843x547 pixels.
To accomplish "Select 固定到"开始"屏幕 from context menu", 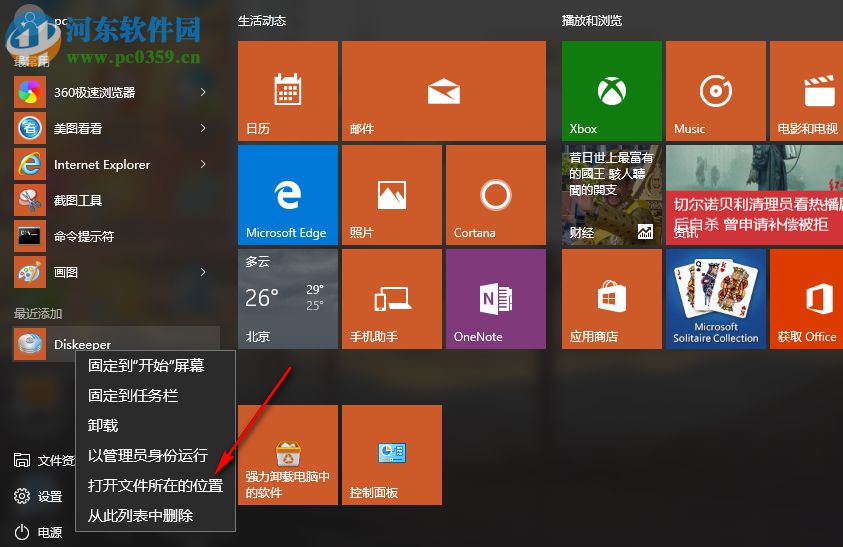I will coord(155,366).
